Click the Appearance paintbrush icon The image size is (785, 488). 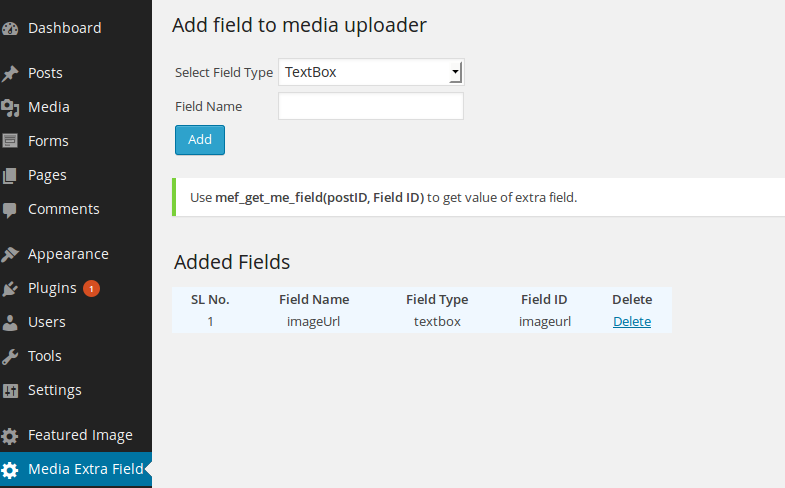[10, 254]
